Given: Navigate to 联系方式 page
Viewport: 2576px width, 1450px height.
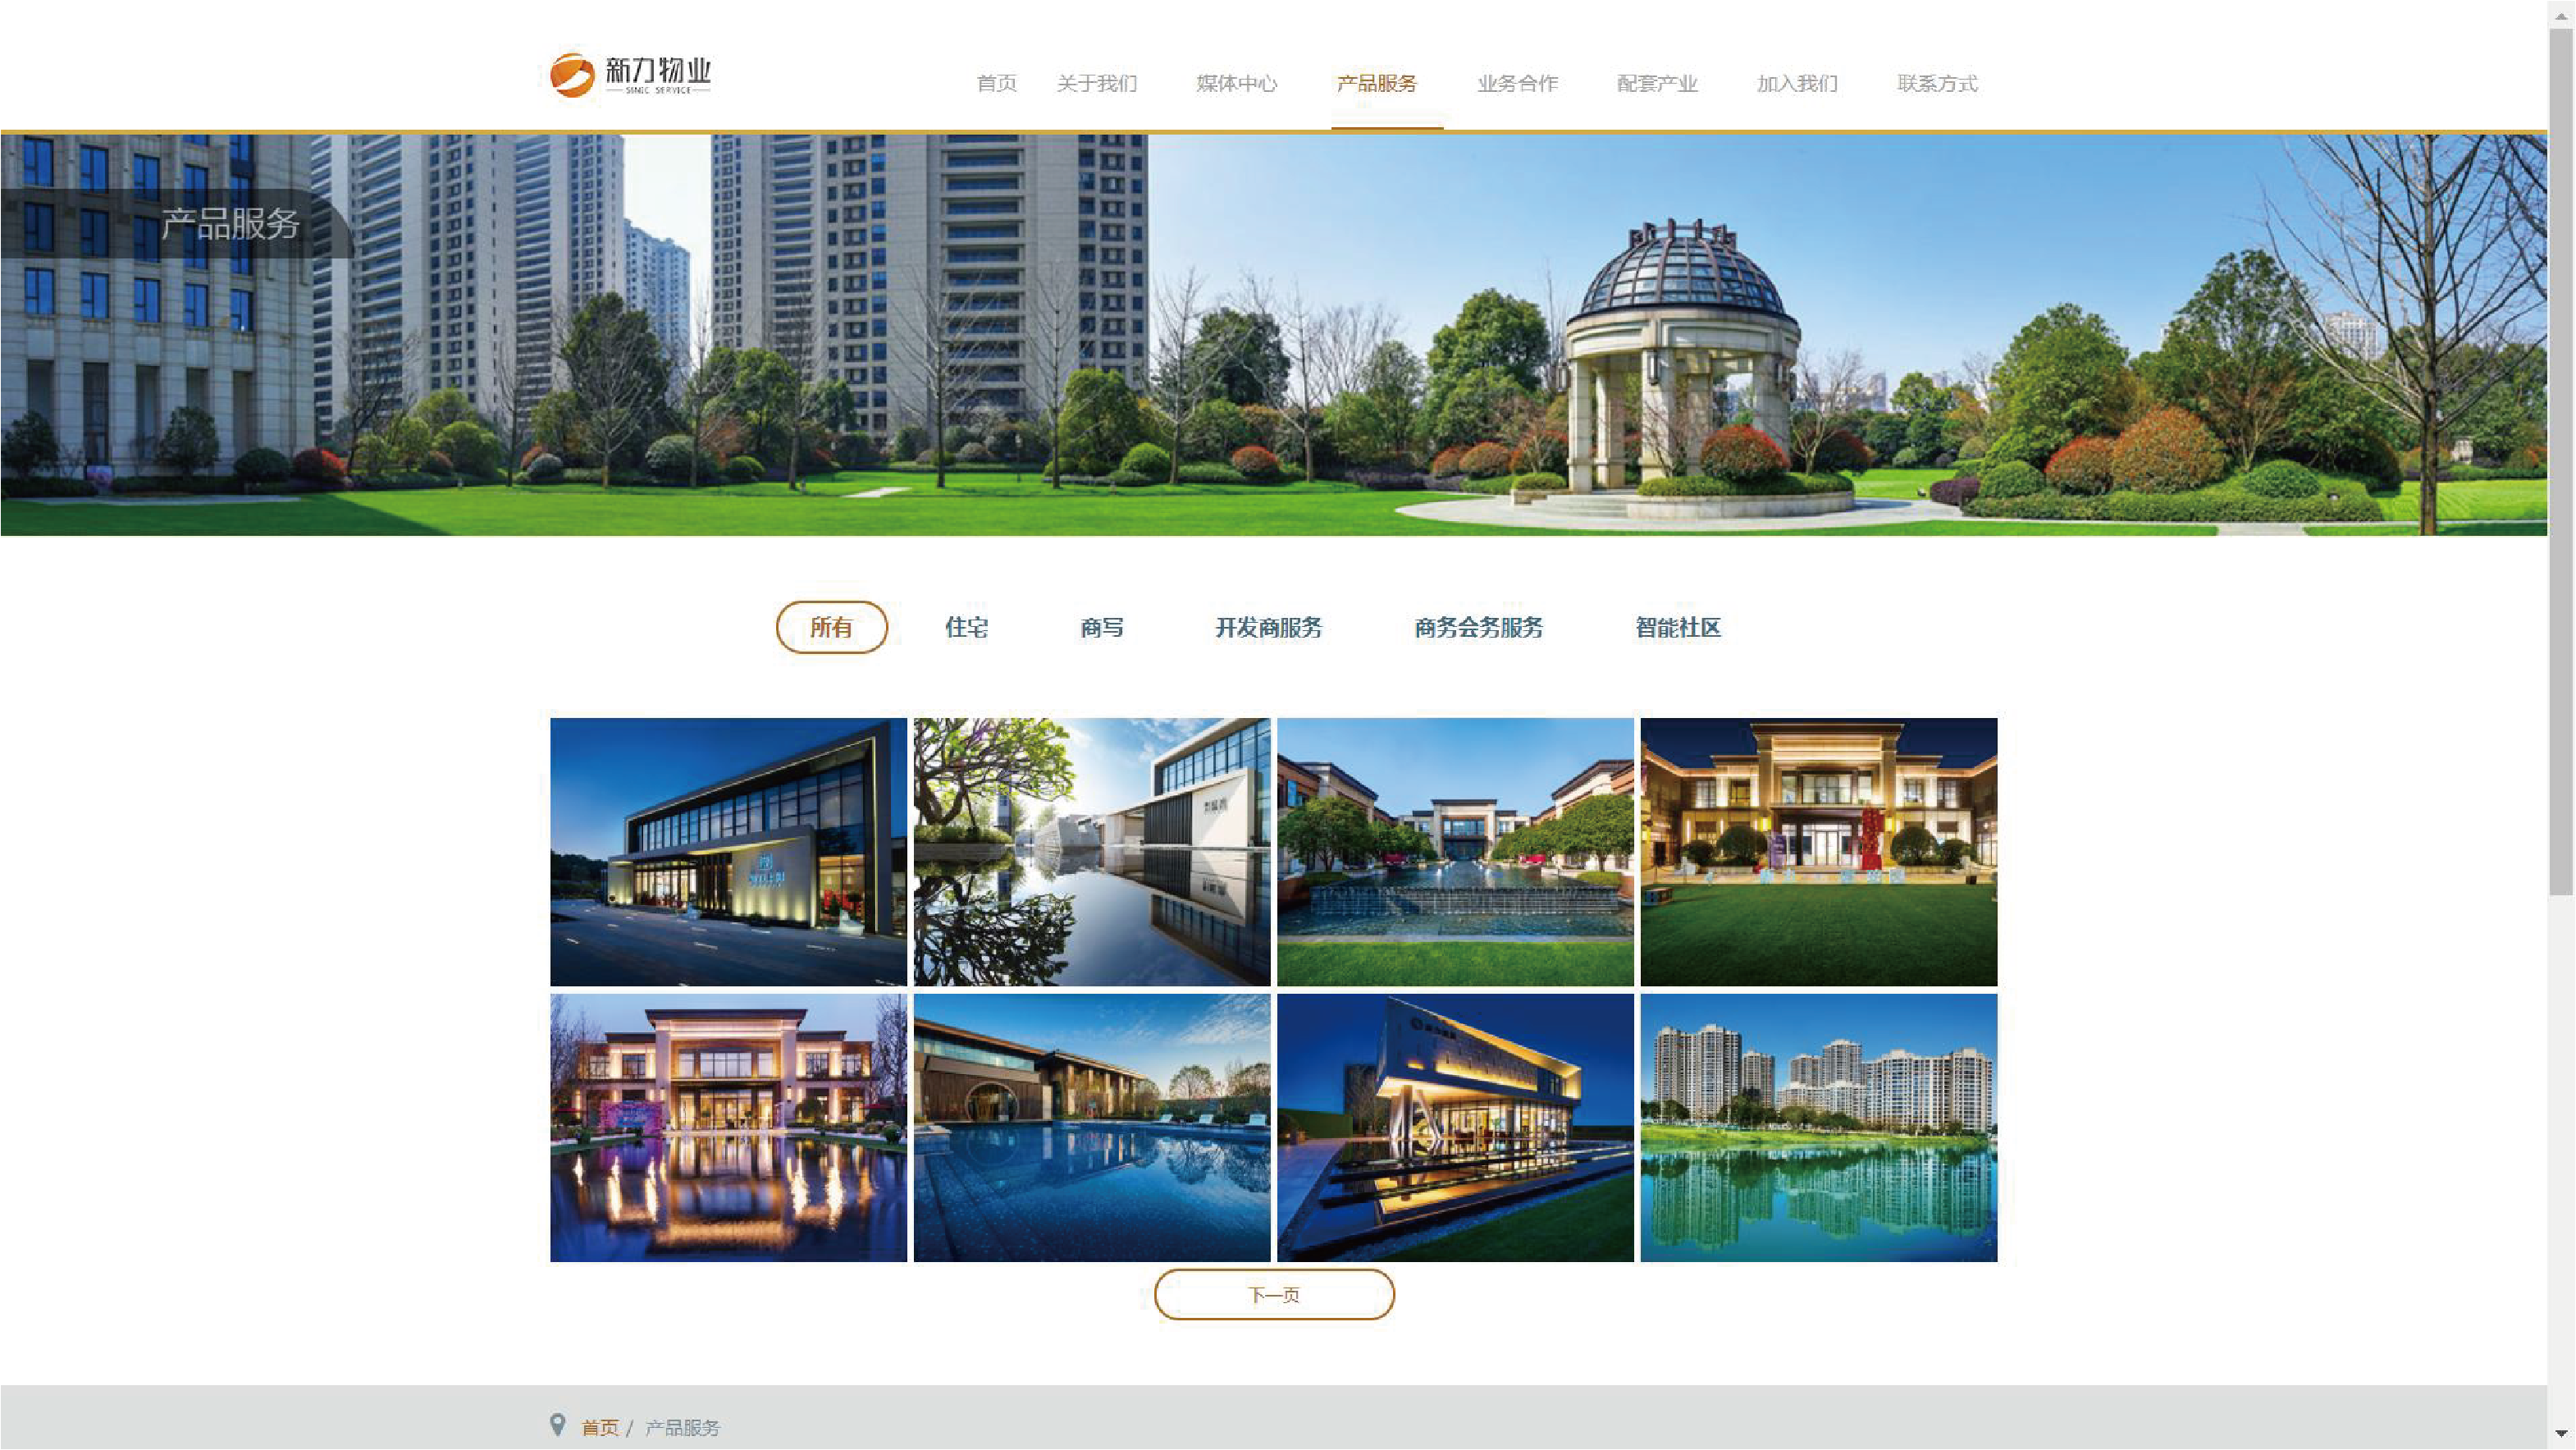Looking at the screenshot, I should click(1937, 83).
